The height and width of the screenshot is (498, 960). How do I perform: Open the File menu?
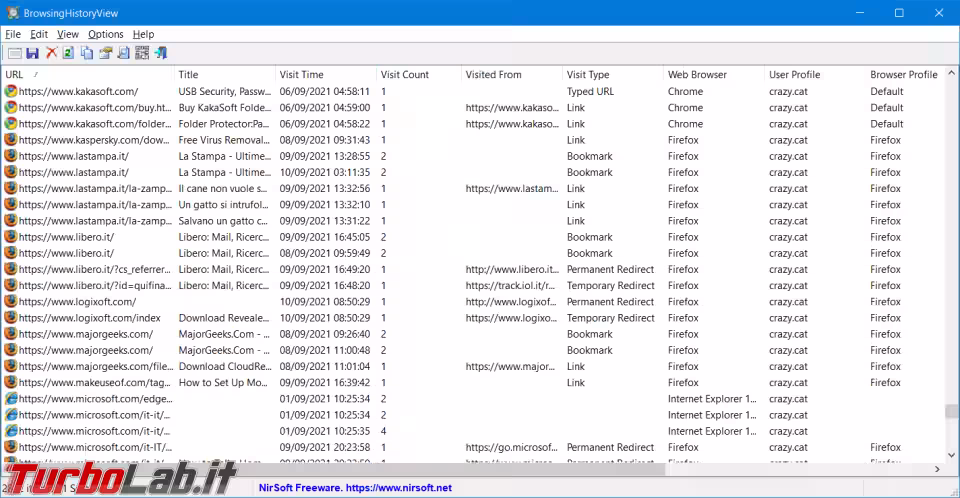tap(13, 34)
